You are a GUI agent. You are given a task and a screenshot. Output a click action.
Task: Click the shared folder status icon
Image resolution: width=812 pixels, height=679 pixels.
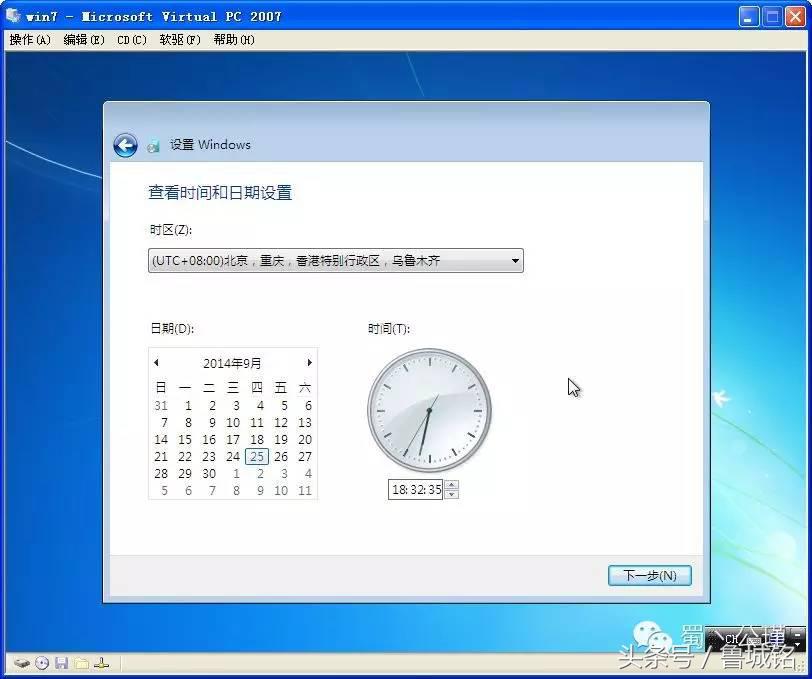coord(79,663)
